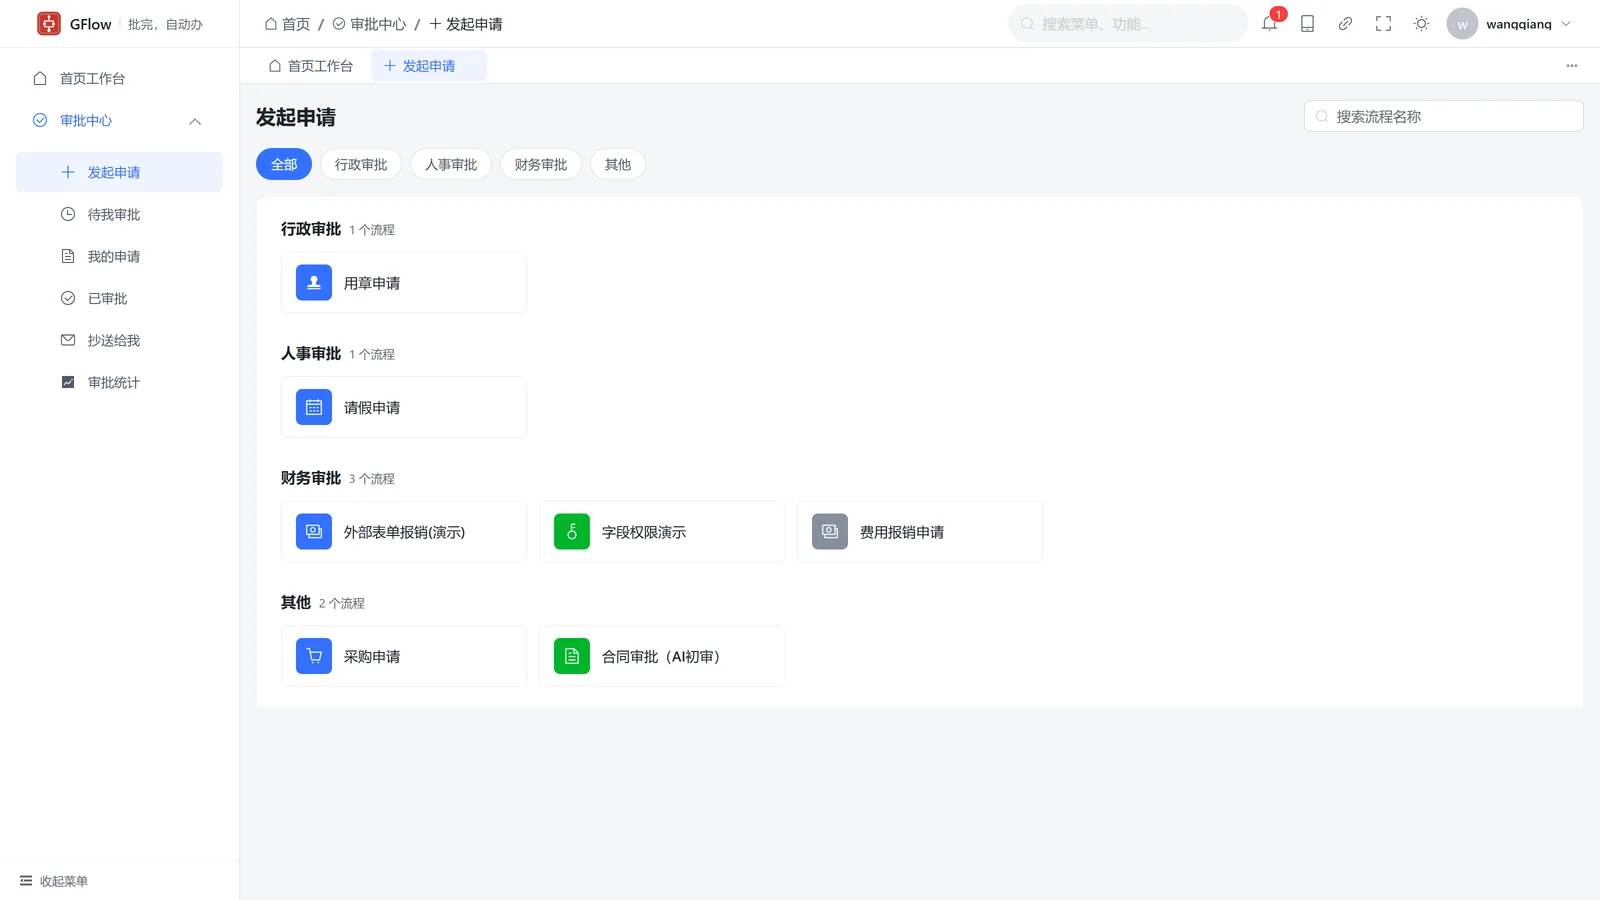Click the green 字段权限演示 icon

(x=572, y=532)
